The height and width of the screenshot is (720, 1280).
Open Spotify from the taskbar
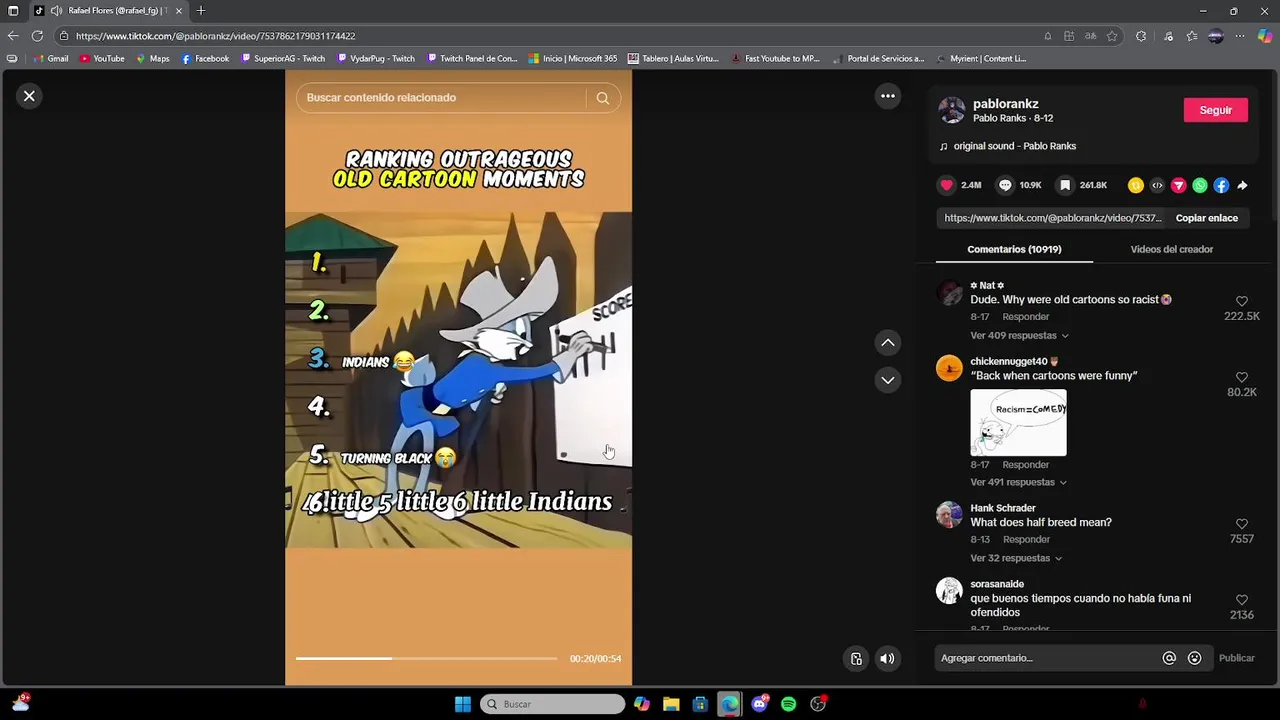pyautogui.click(x=788, y=704)
